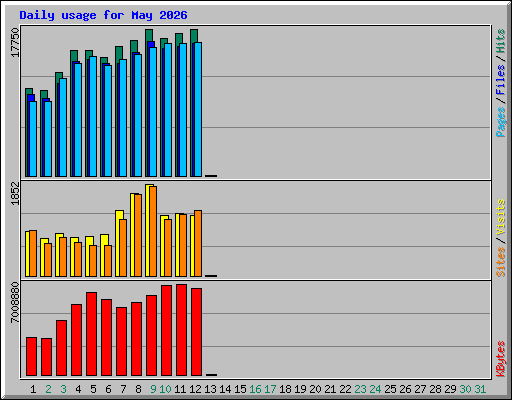Click the cyan Pages bar for day 12
This screenshot has height=400, width=512.
[x=198, y=109]
